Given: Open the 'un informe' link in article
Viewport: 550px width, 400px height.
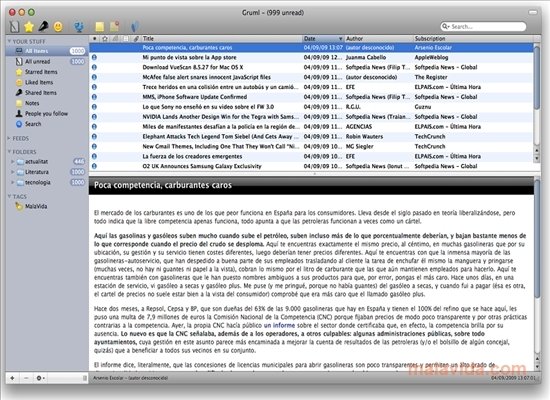Looking at the screenshot, I should (x=279, y=325).
